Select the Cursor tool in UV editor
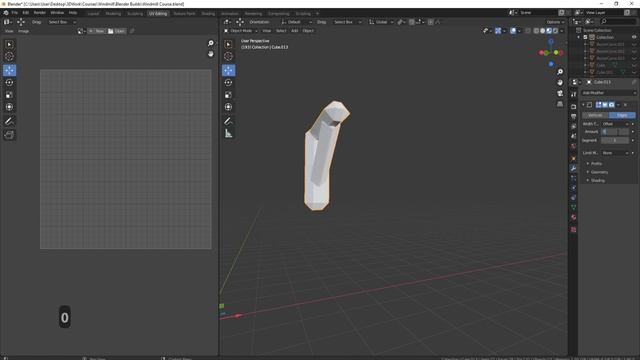This screenshot has width=640, height=360. [9, 56]
